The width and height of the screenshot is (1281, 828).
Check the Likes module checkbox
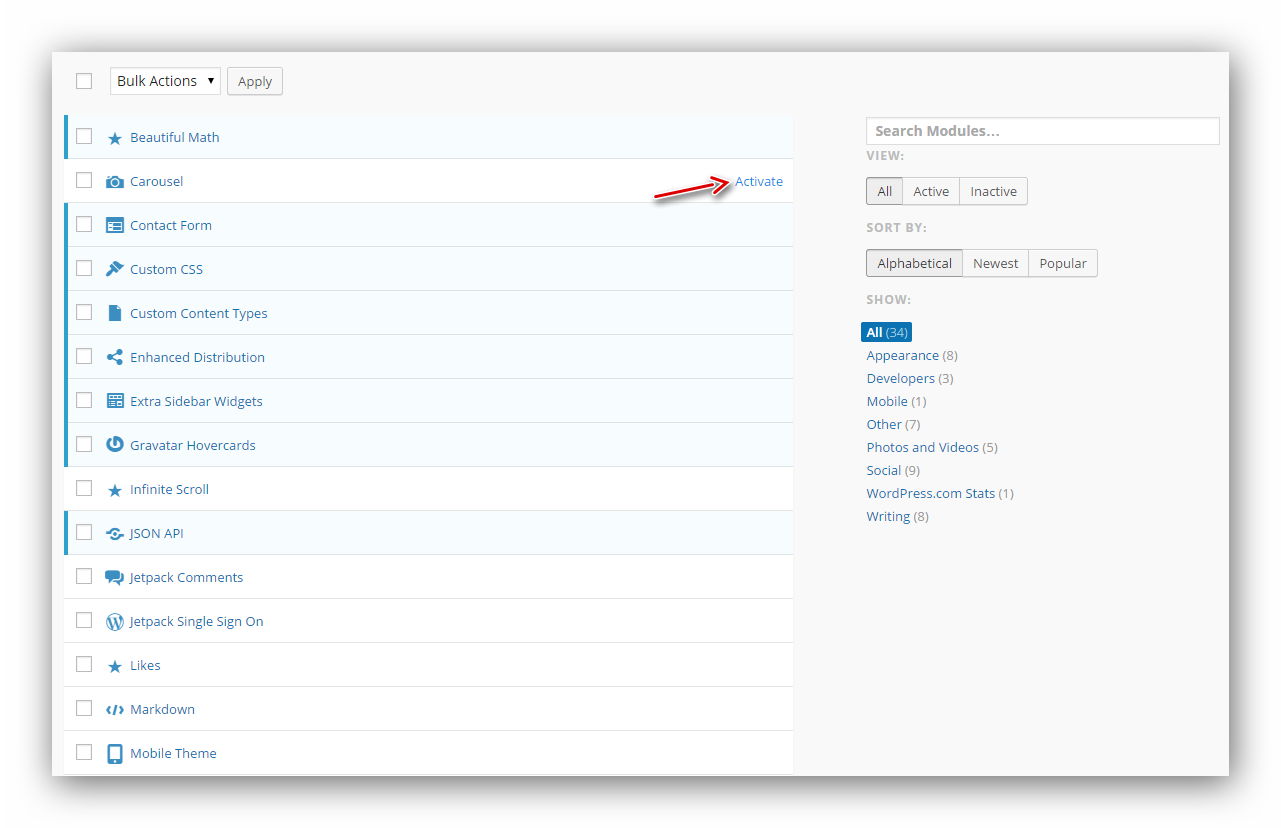coord(84,664)
